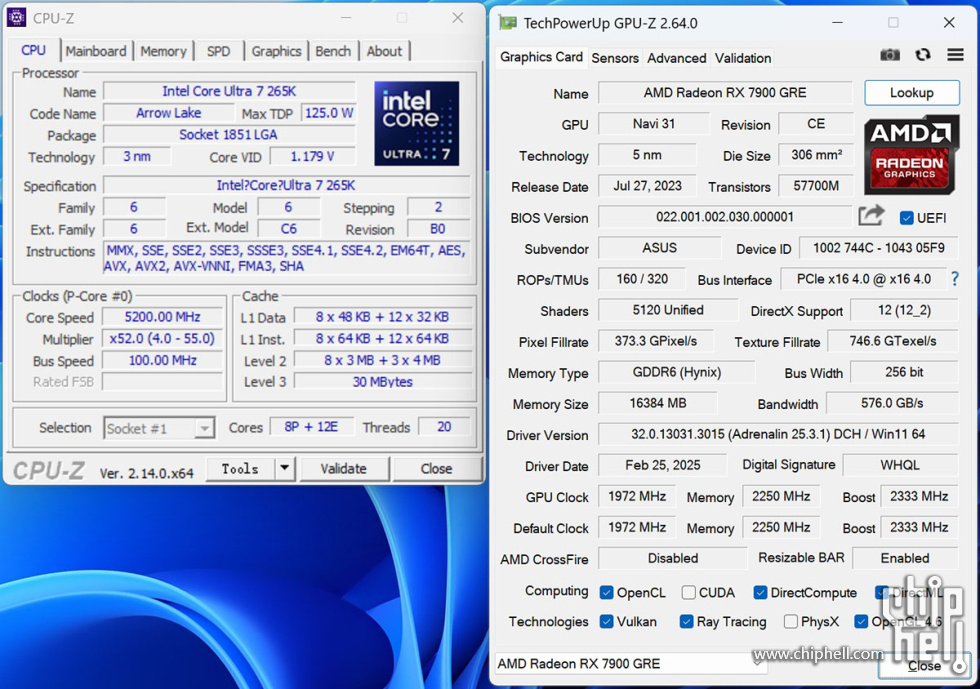This screenshot has width=980, height=689.
Task: Click the Release Date Jul 27, 2023 value
Action: (x=648, y=186)
